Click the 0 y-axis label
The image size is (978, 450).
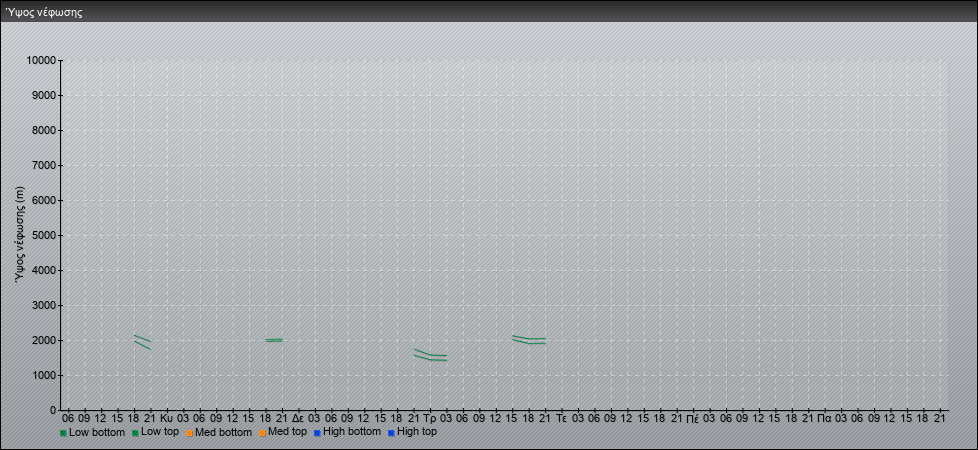point(54,410)
